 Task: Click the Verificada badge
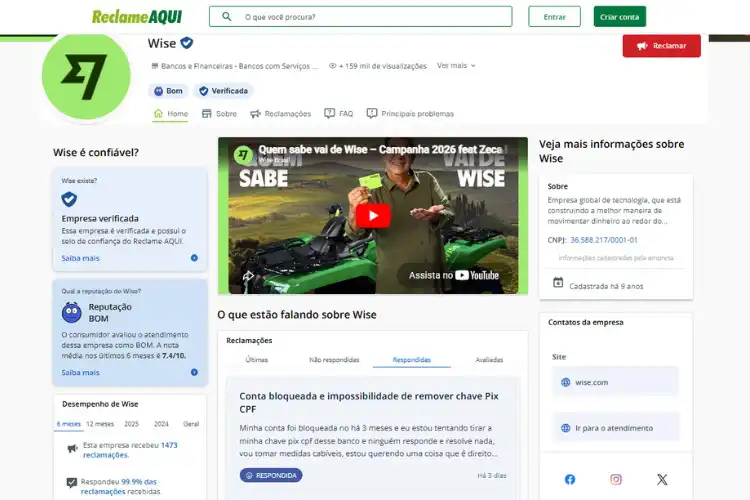(223, 91)
